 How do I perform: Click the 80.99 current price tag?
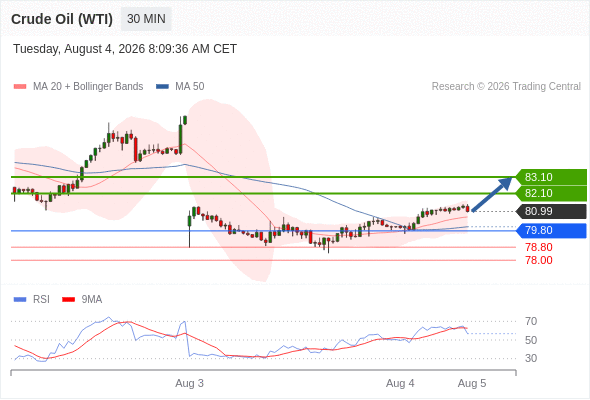click(551, 211)
